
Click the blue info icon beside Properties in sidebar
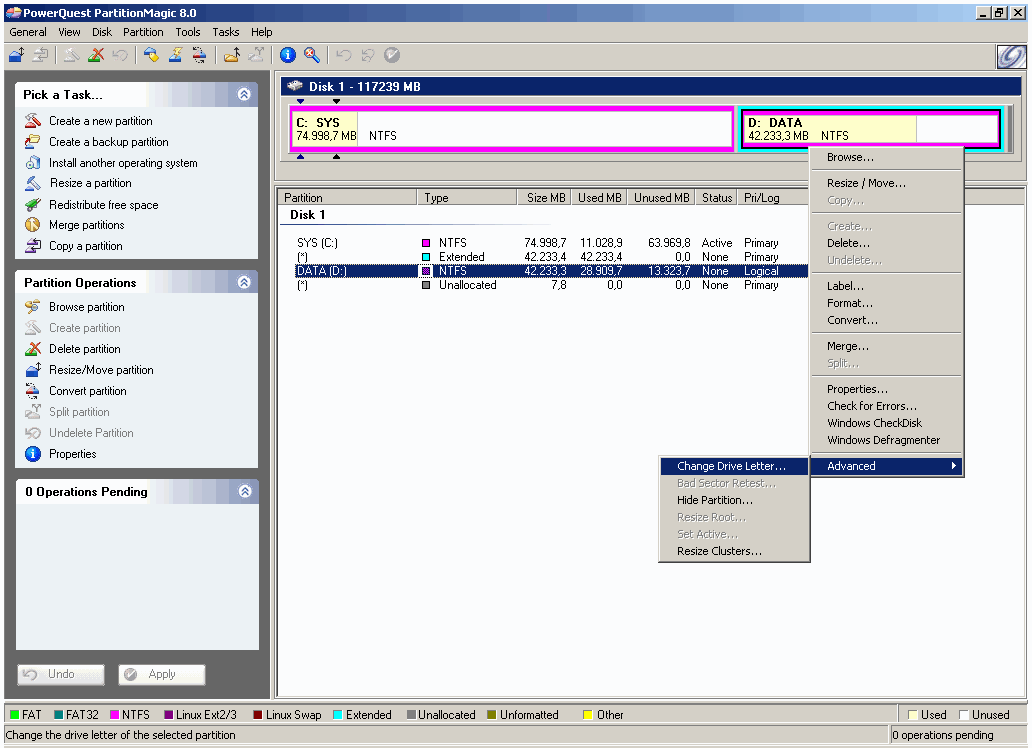pyautogui.click(x=33, y=454)
